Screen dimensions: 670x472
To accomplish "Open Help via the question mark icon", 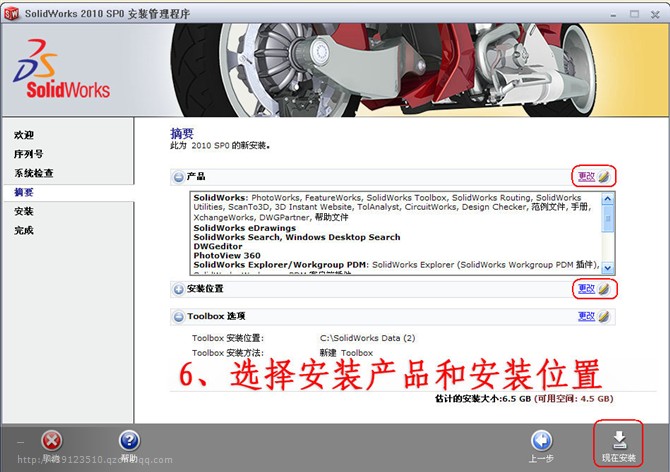I will [129, 441].
